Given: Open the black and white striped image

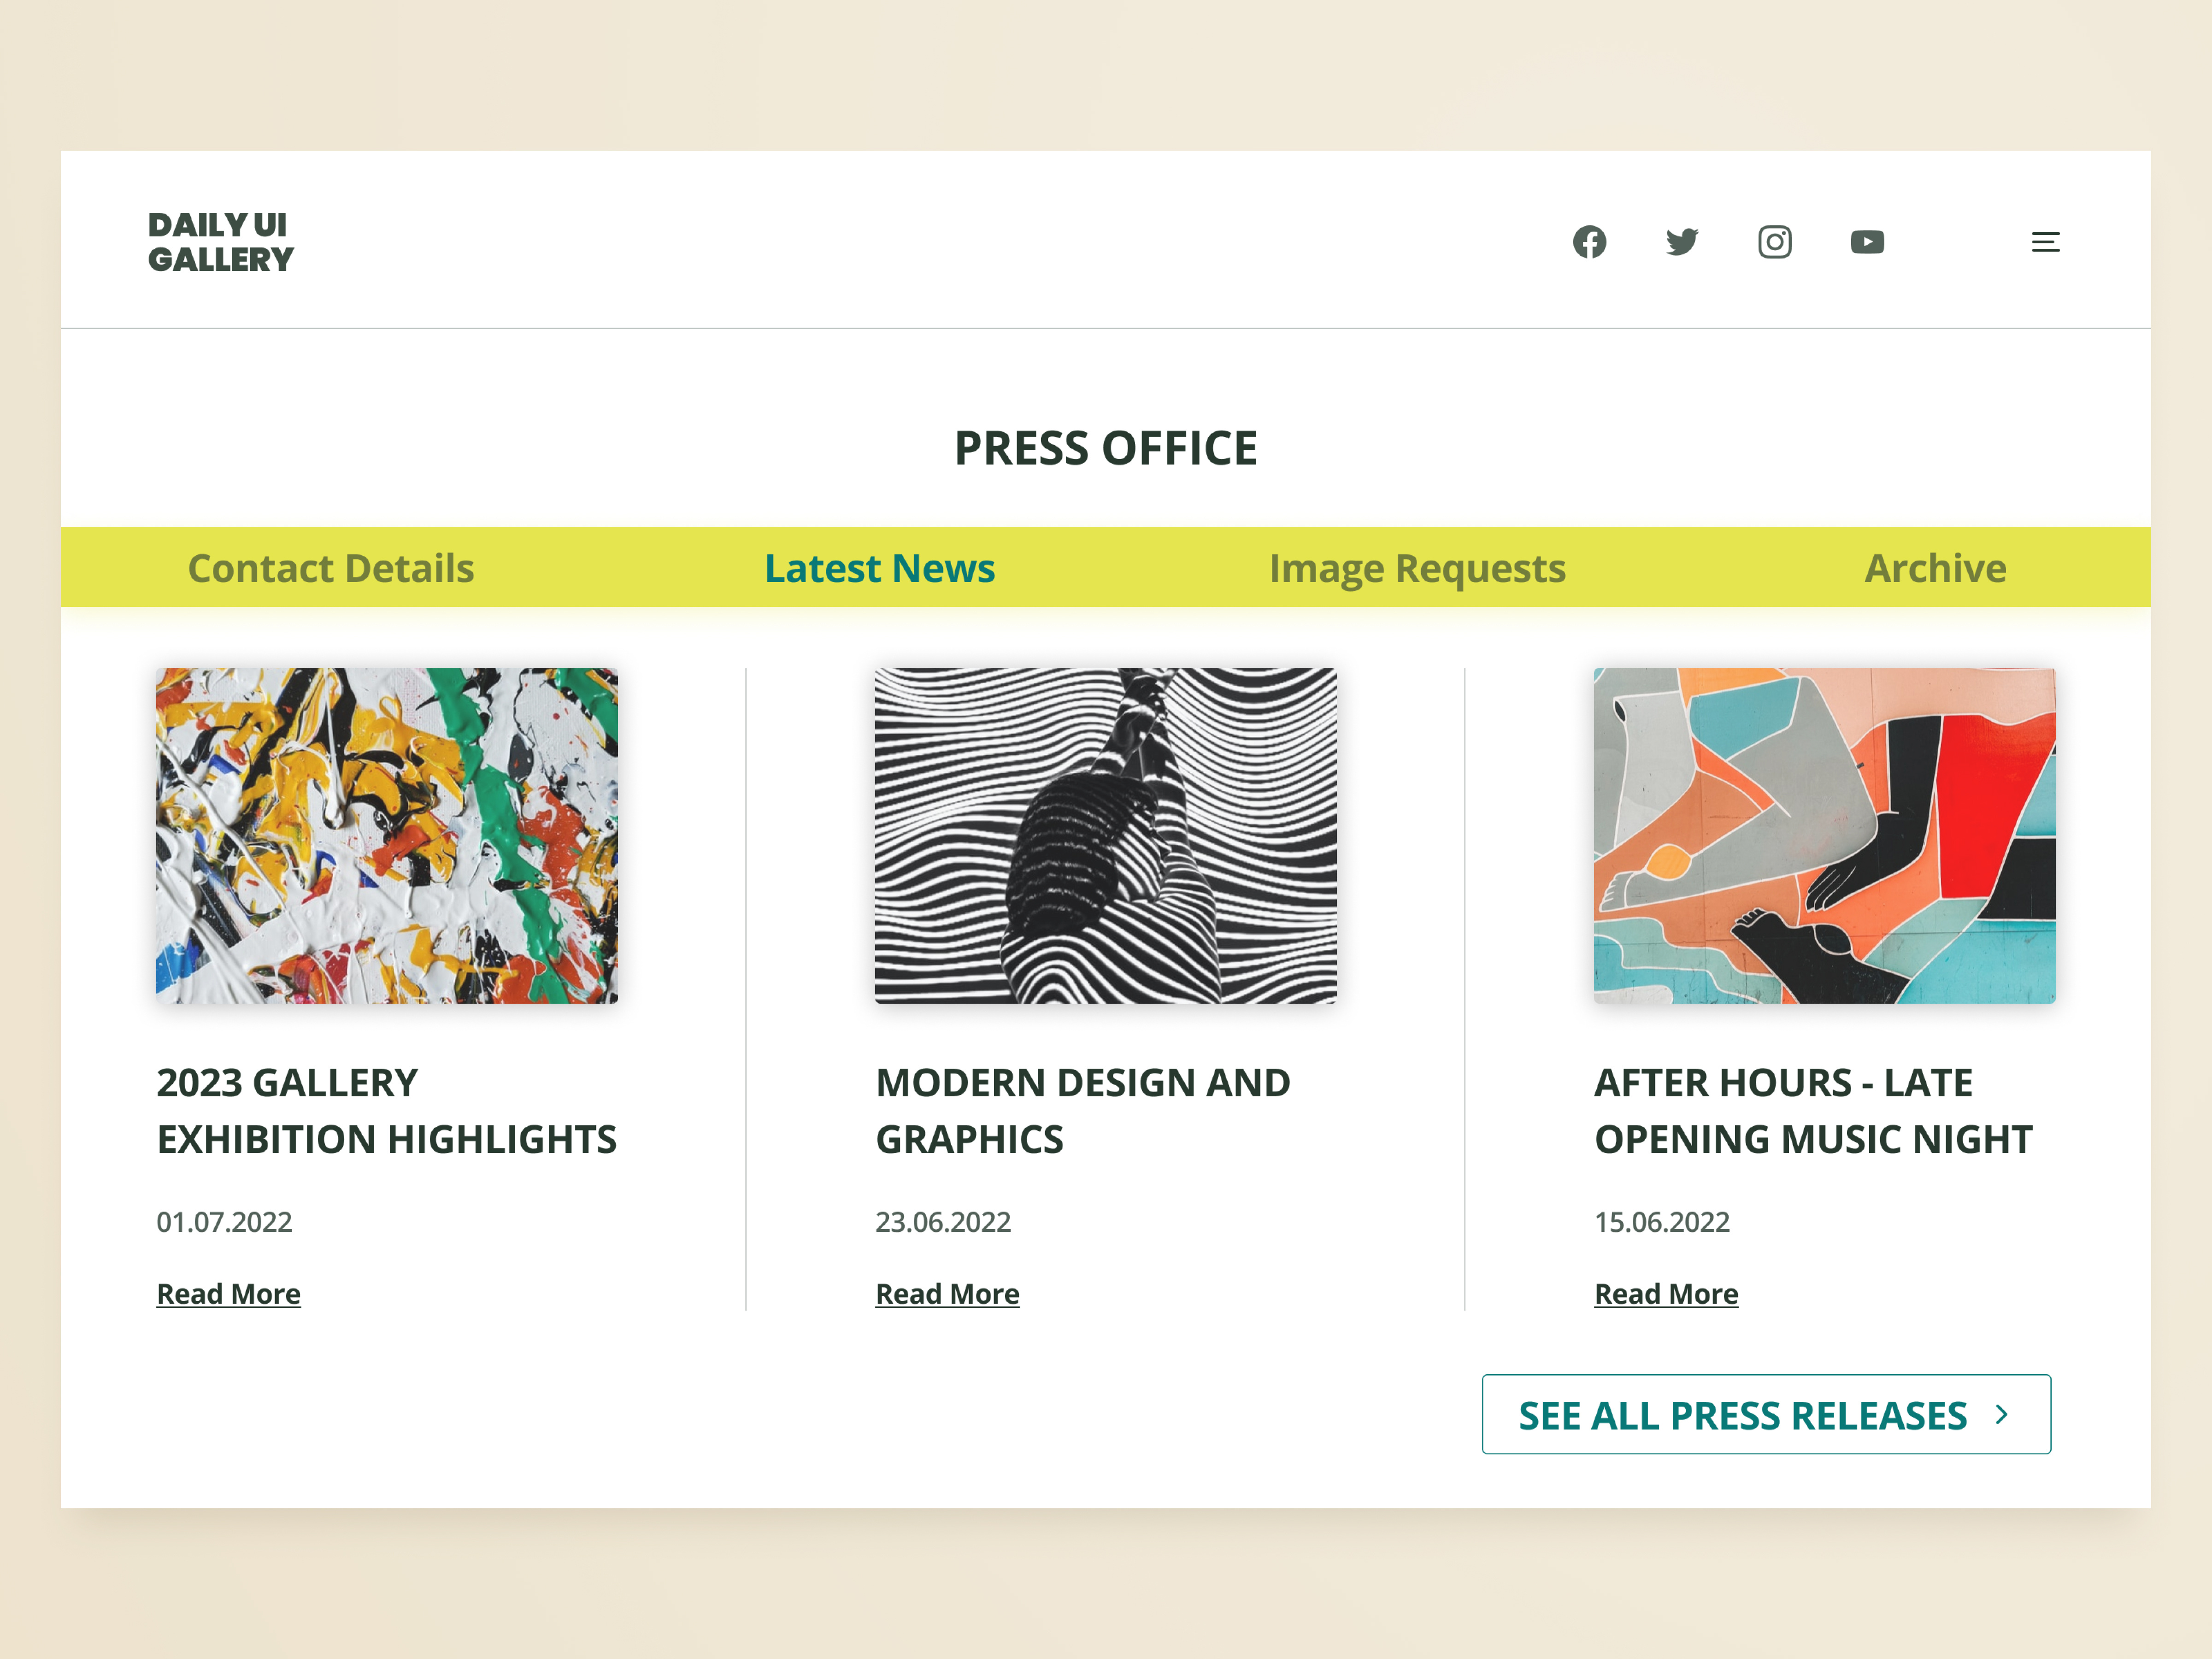Looking at the screenshot, I should 1105,835.
